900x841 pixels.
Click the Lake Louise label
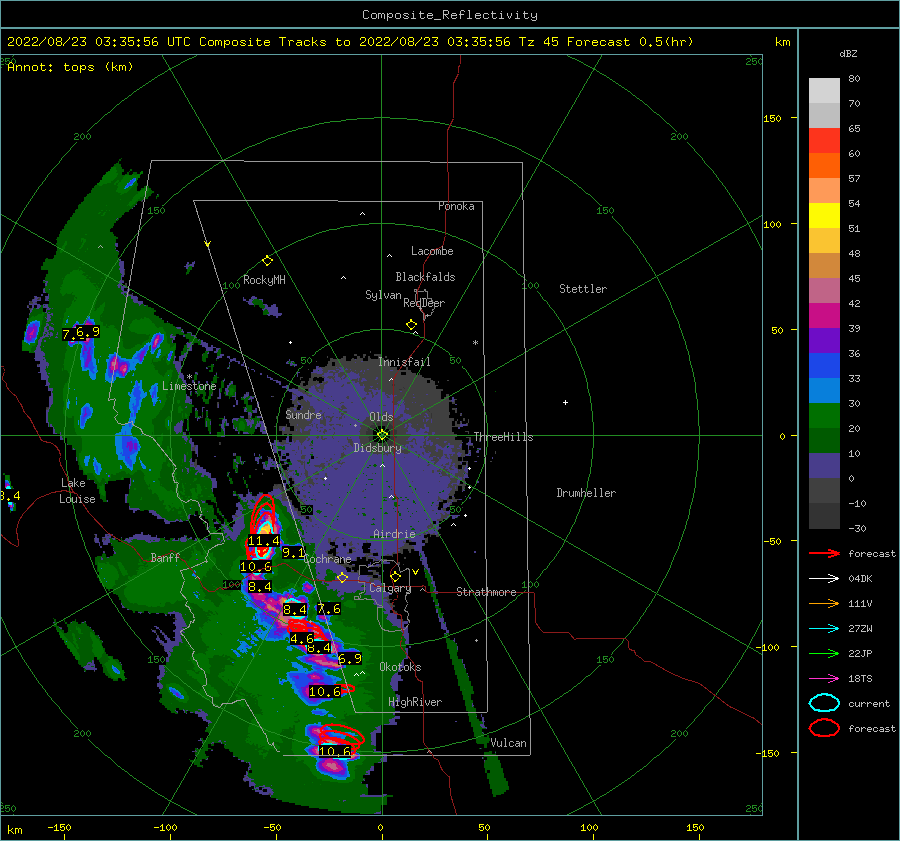pos(77,491)
